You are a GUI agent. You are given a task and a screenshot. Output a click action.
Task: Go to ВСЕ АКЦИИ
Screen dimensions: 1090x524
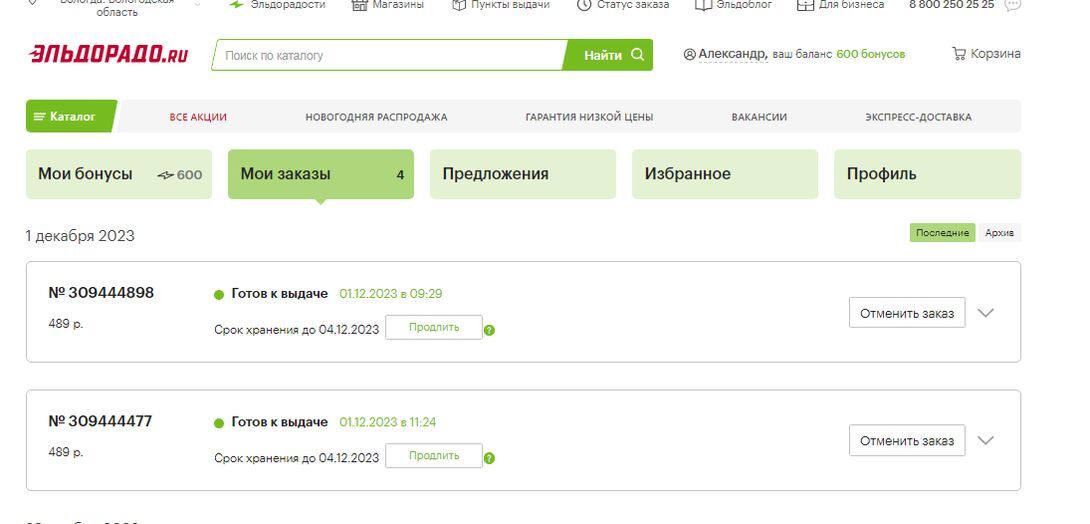[198, 117]
